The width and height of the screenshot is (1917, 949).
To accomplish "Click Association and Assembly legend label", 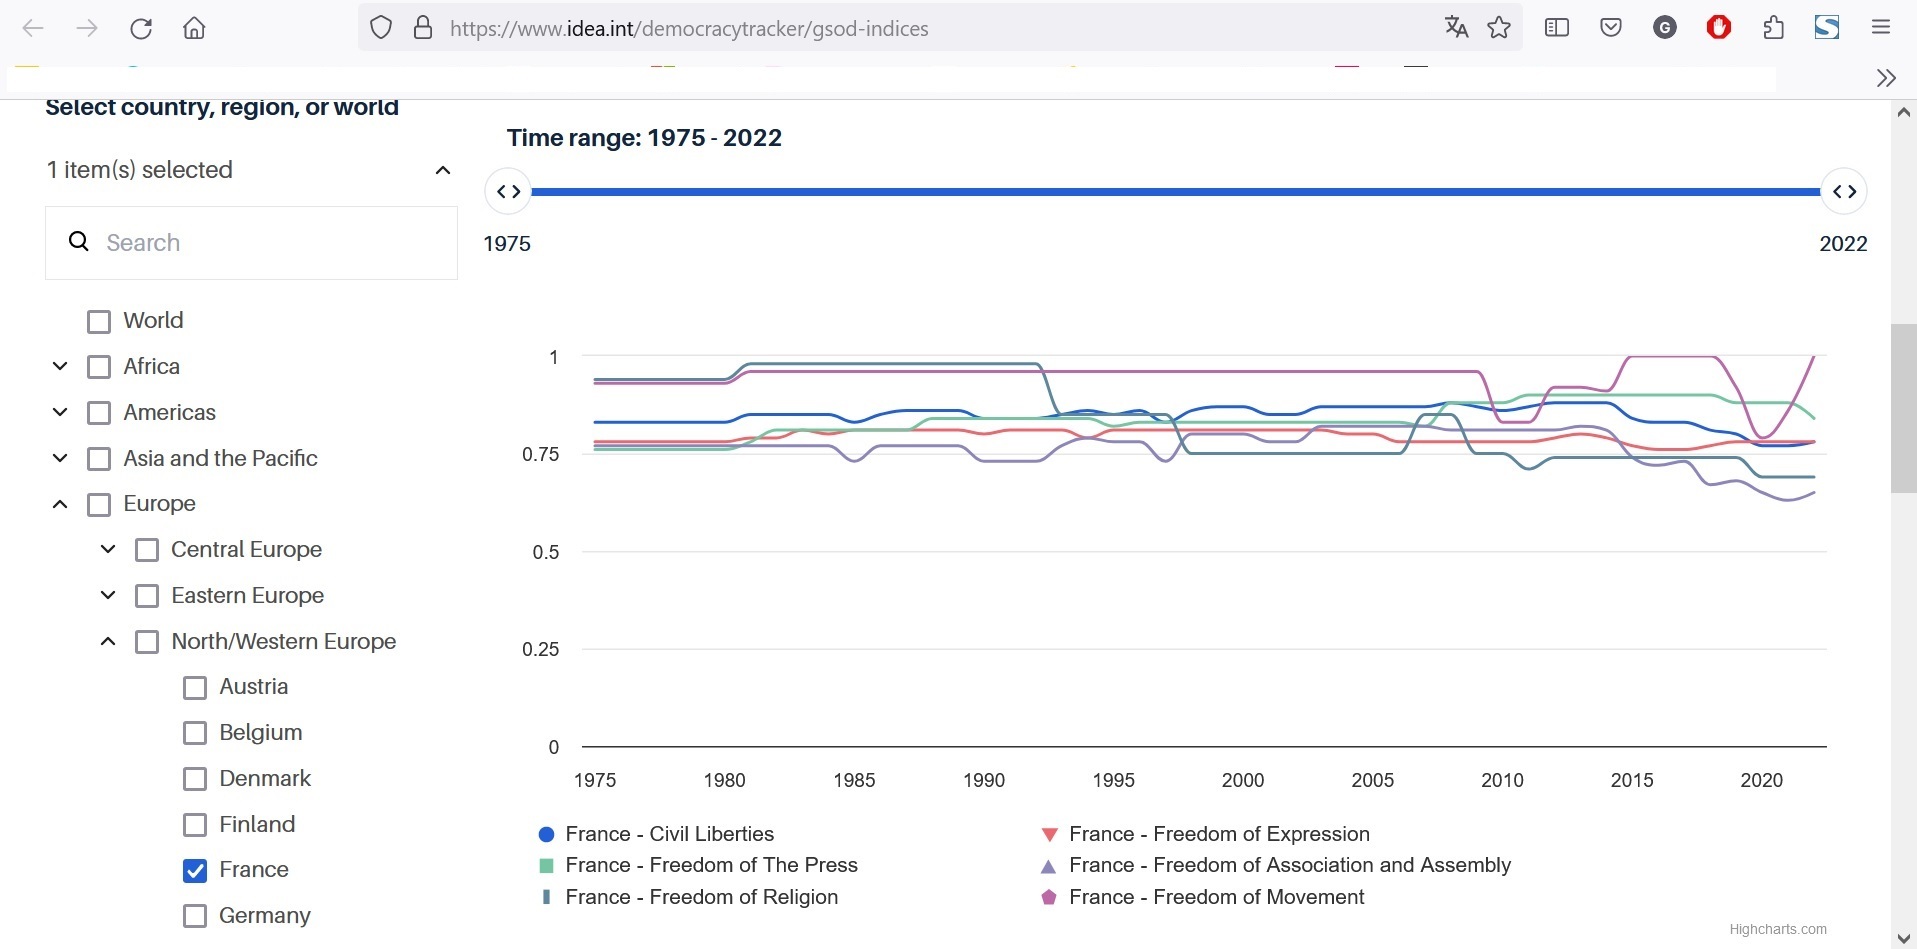I will [x=1290, y=865].
